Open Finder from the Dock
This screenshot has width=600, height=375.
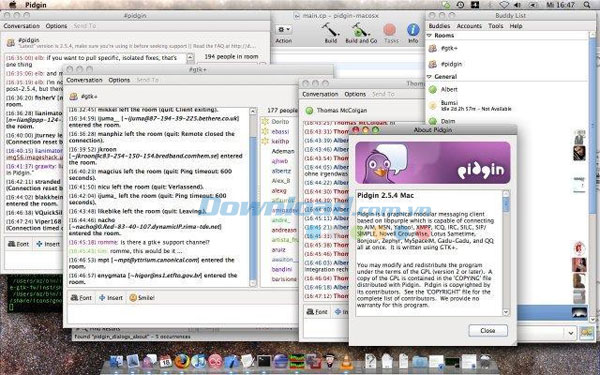tap(116, 361)
